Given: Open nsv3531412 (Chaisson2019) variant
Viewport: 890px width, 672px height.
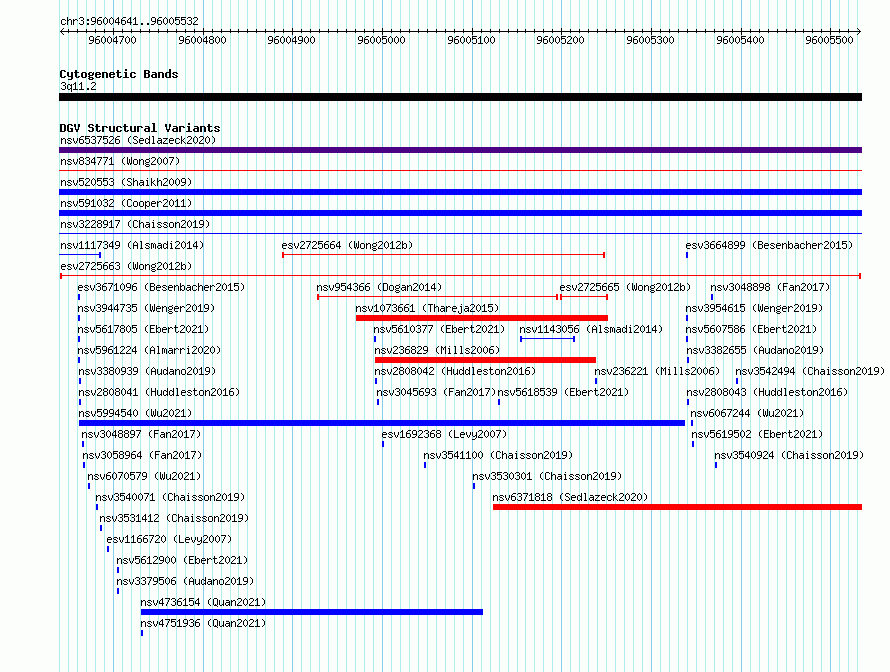Looking at the screenshot, I should [x=174, y=518].
